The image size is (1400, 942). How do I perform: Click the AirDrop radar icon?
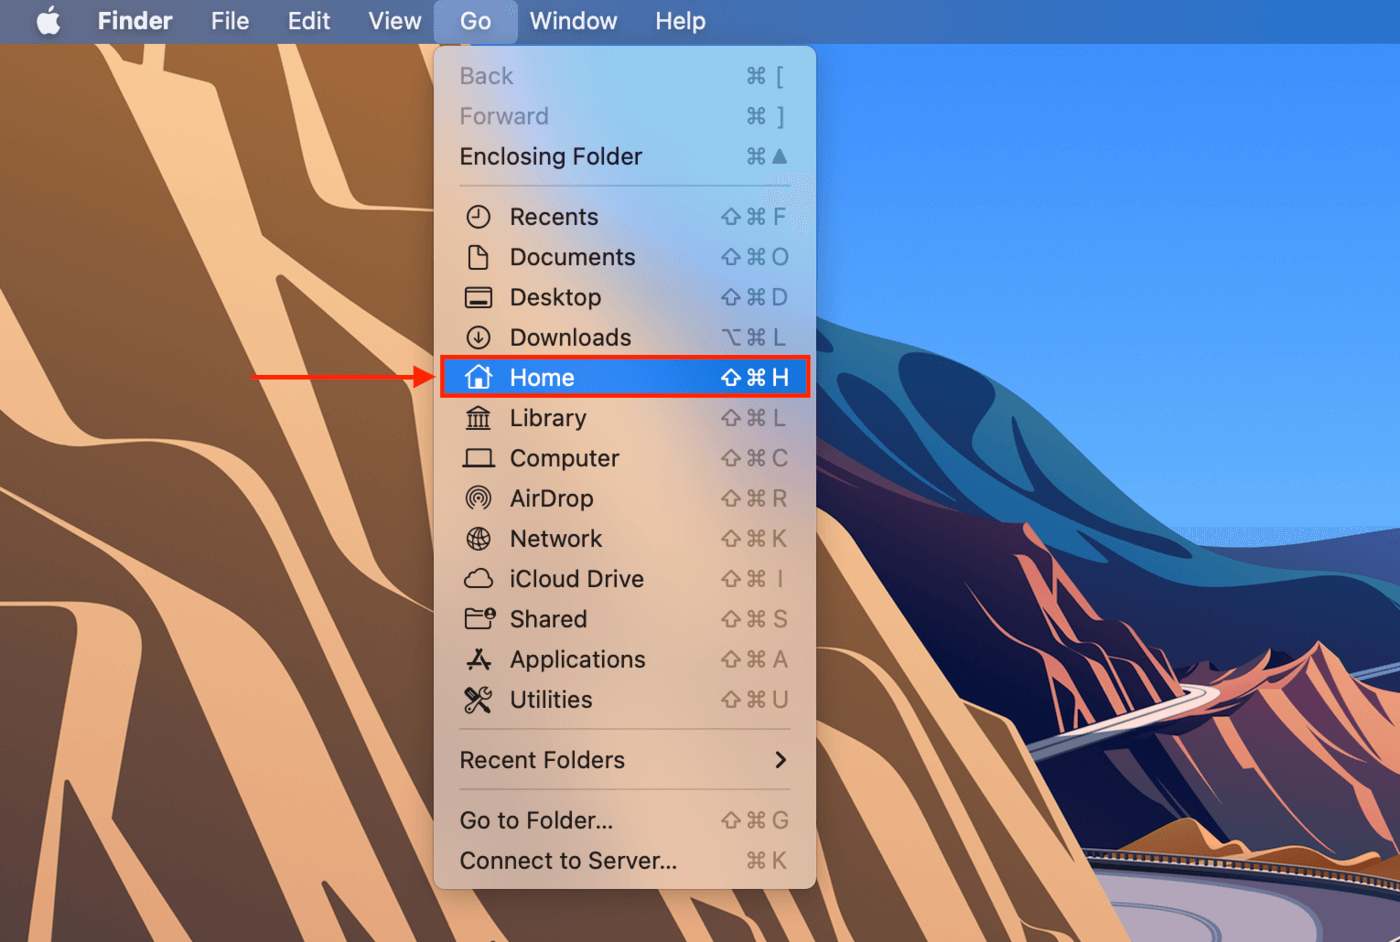point(479,498)
